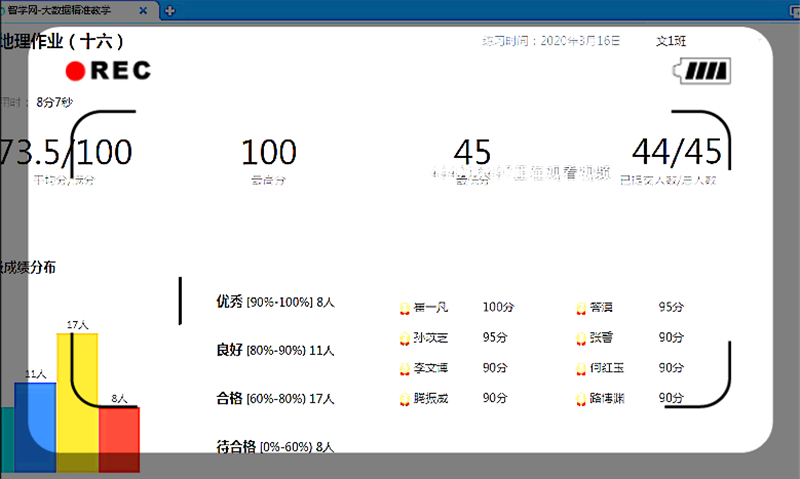
Task: Click the medal icon beside 李文博
Action: click(x=403, y=368)
